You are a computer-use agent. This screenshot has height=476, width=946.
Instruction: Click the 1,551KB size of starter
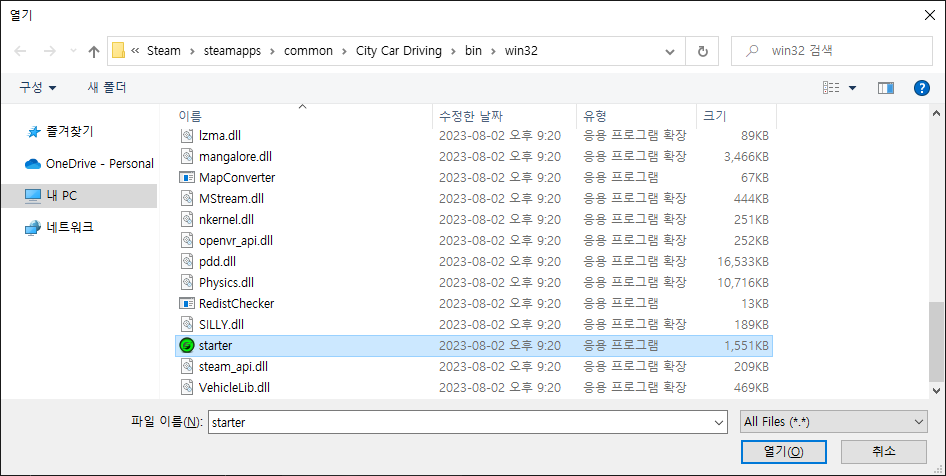click(746, 346)
